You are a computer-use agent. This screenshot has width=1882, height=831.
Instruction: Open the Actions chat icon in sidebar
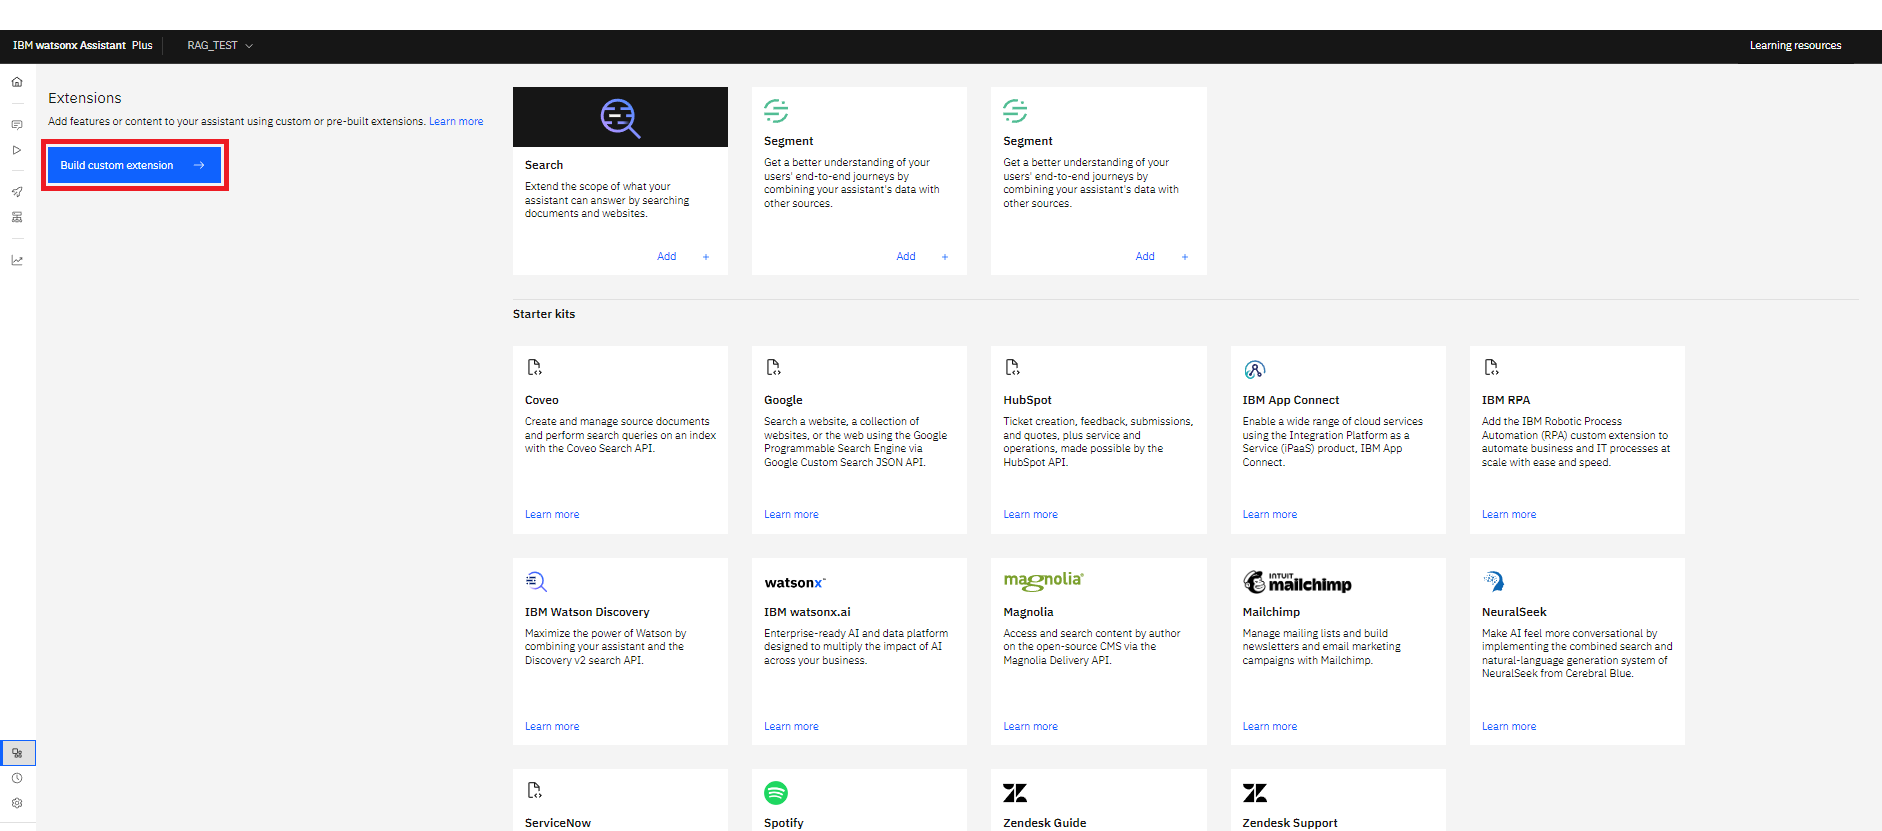(17, 125)
